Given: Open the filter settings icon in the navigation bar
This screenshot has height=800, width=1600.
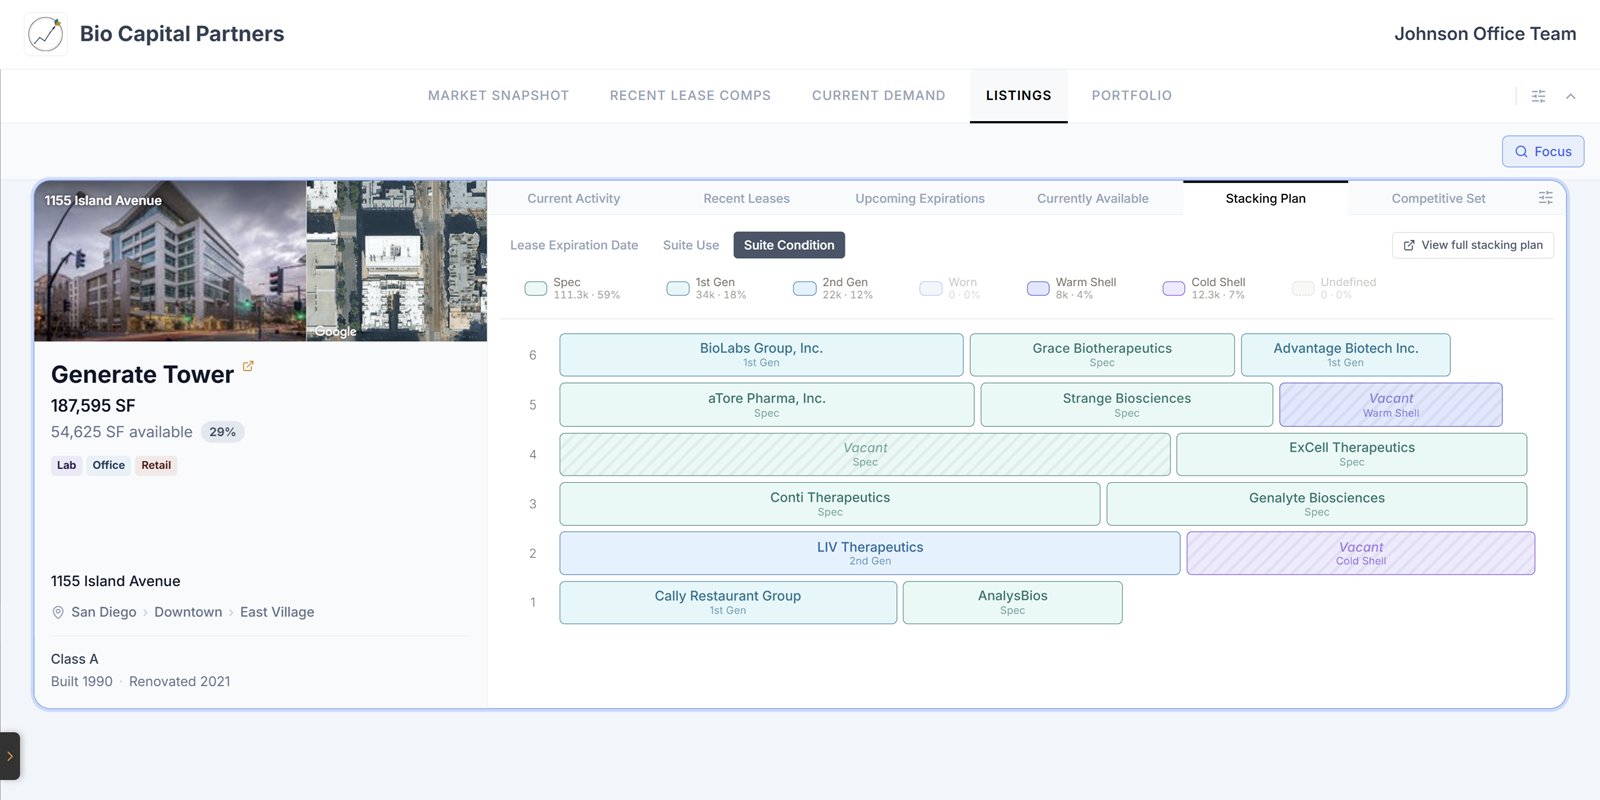Looking at the screenshot, I should point(1539,96).
